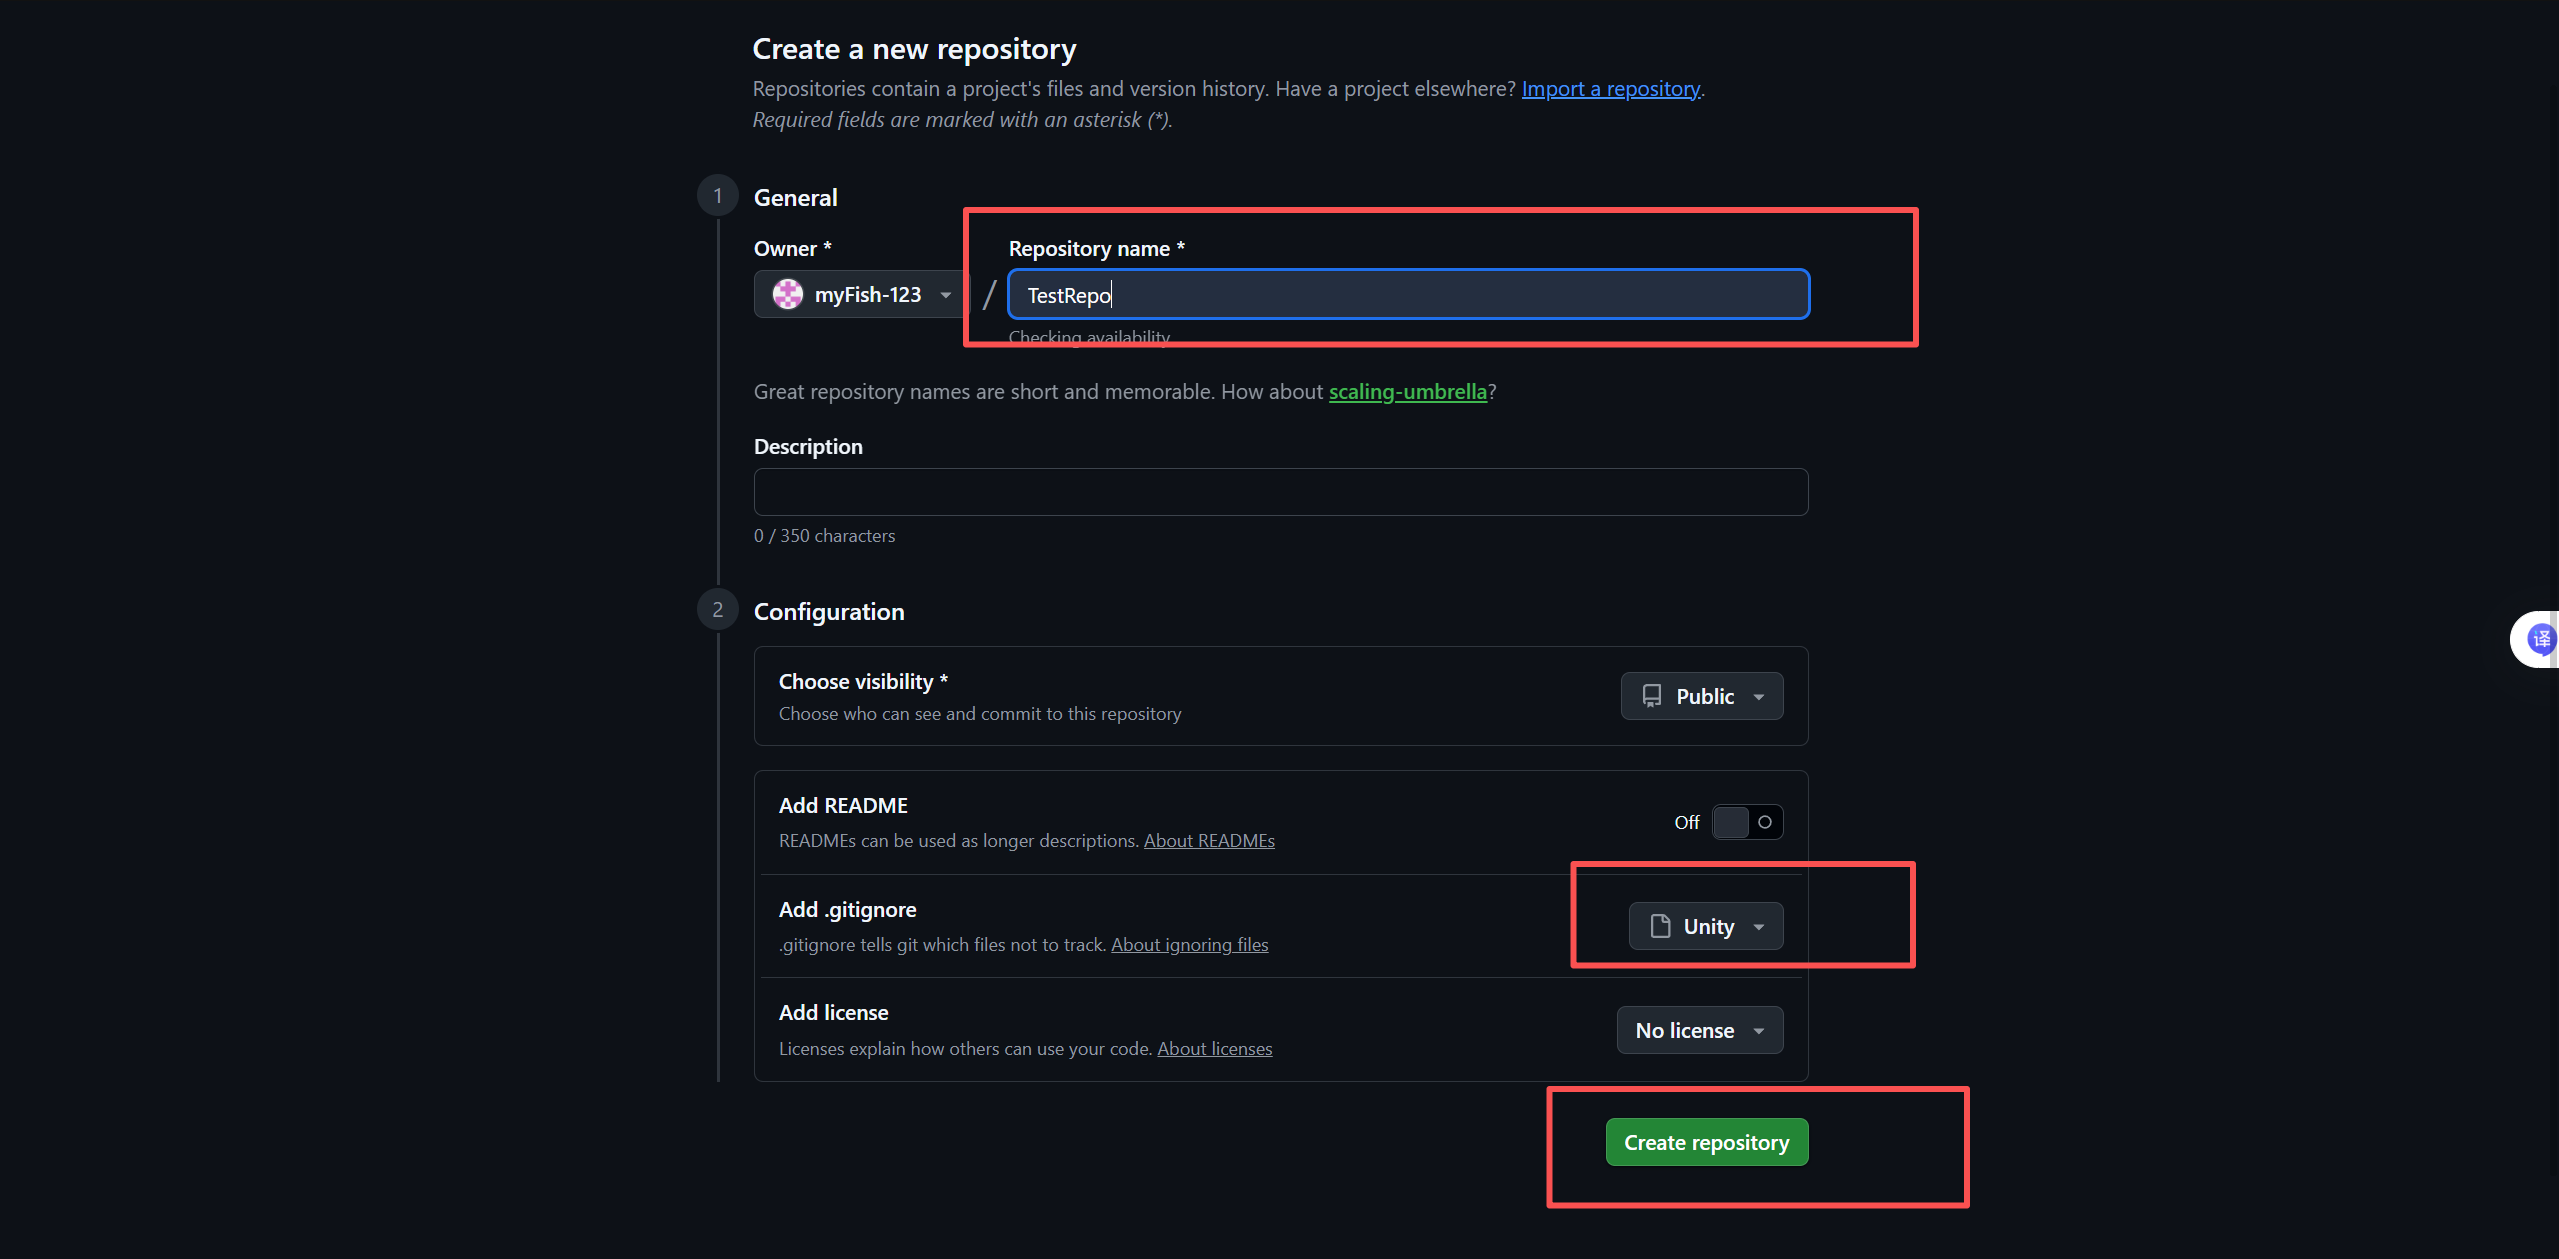2559x1259 pixels.
Task: Follow the Import a repository link
Action: [x=1611, y=89]
